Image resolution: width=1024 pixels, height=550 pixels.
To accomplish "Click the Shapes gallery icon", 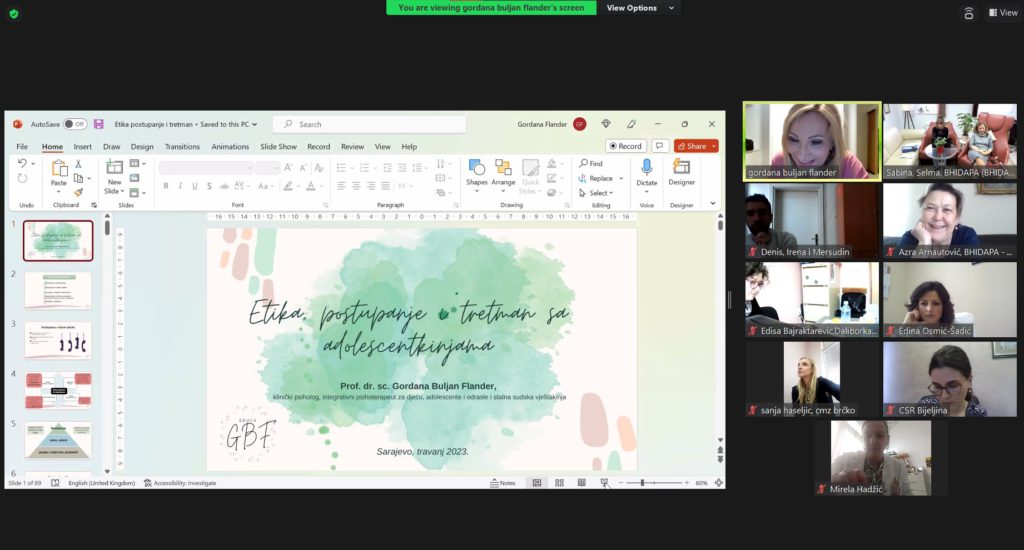I will (x=477, y=171).
